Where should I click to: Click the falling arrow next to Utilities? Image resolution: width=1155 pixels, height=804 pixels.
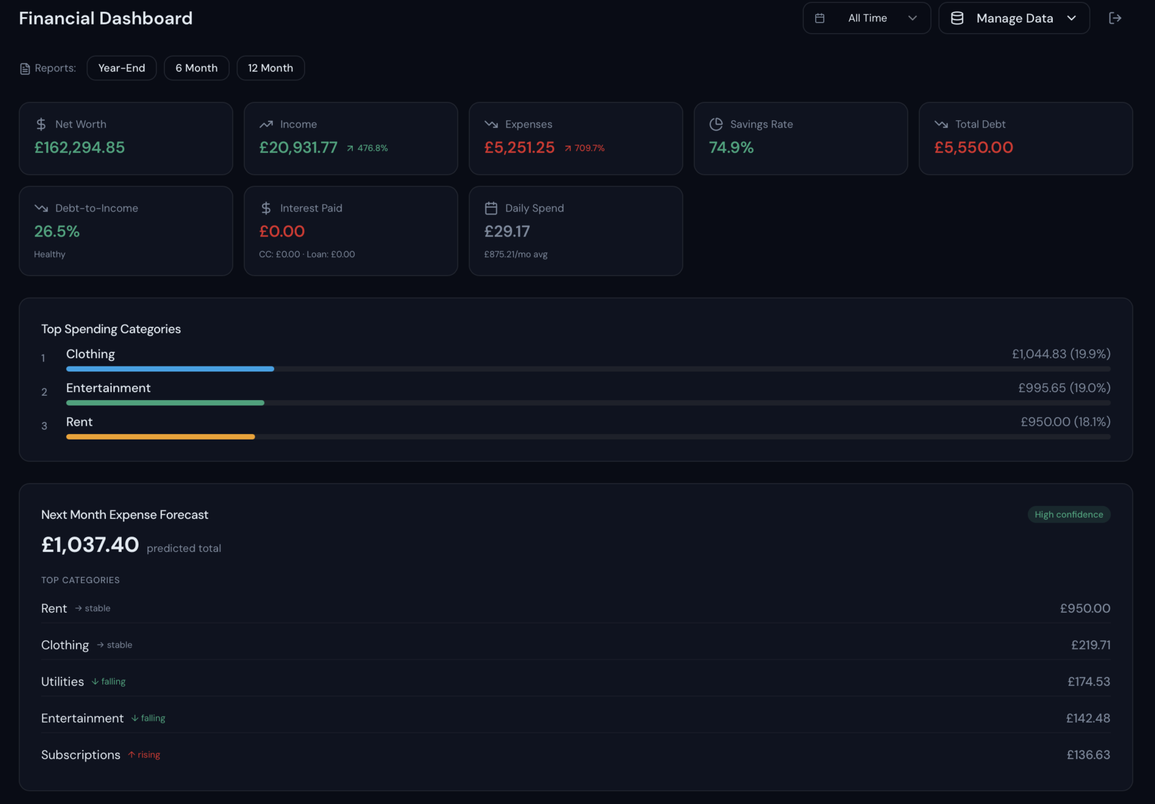pyautogui.click(x=95, y=682)
